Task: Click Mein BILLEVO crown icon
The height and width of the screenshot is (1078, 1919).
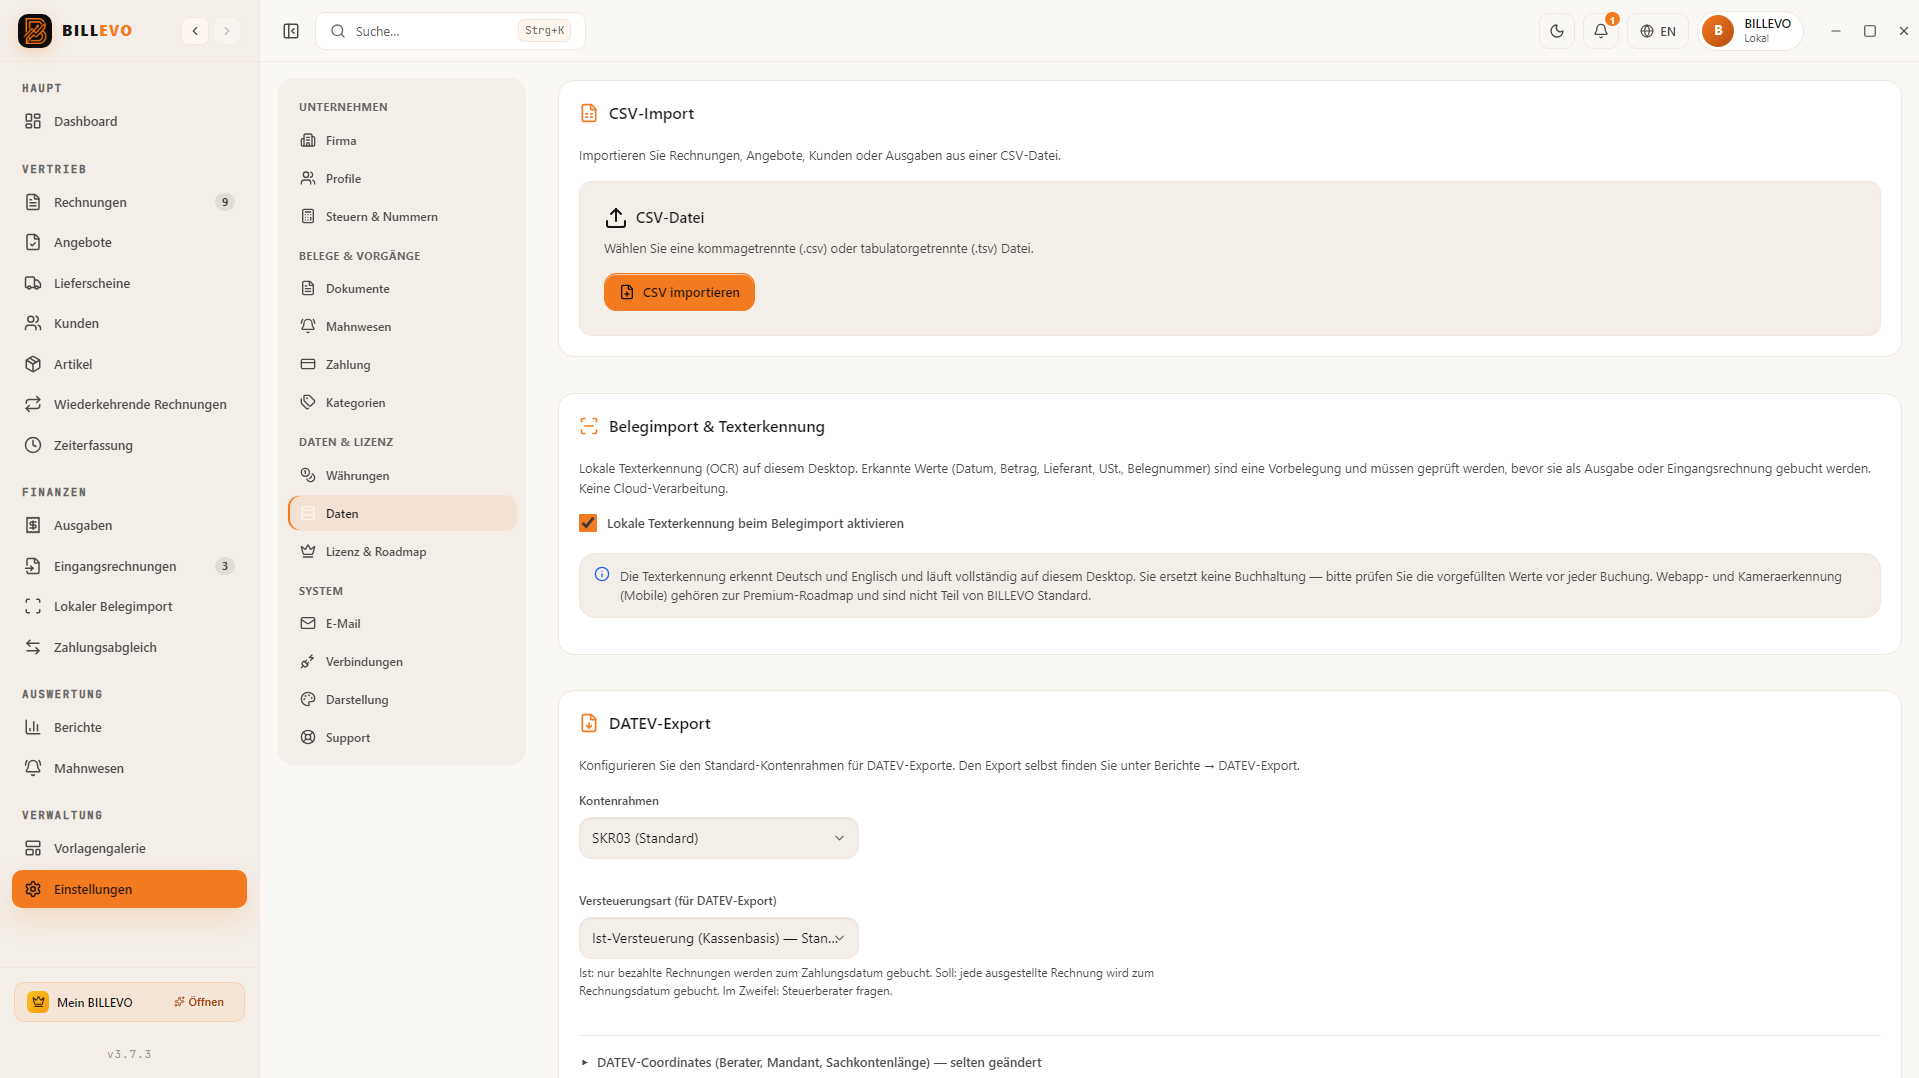Action: [x=38, y=1002]
